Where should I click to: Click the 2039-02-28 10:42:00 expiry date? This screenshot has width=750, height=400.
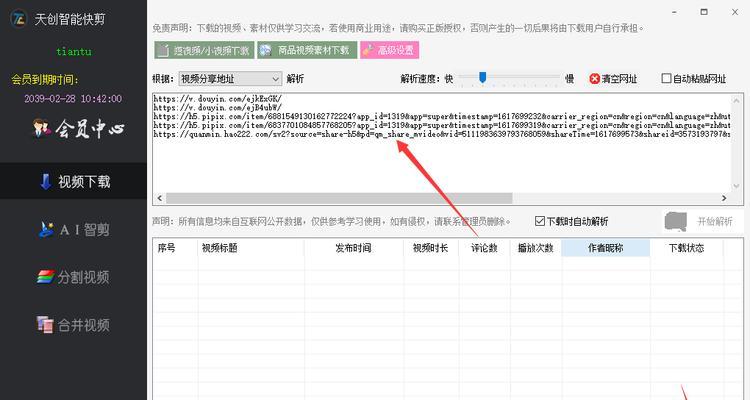(x=73, y=99)
